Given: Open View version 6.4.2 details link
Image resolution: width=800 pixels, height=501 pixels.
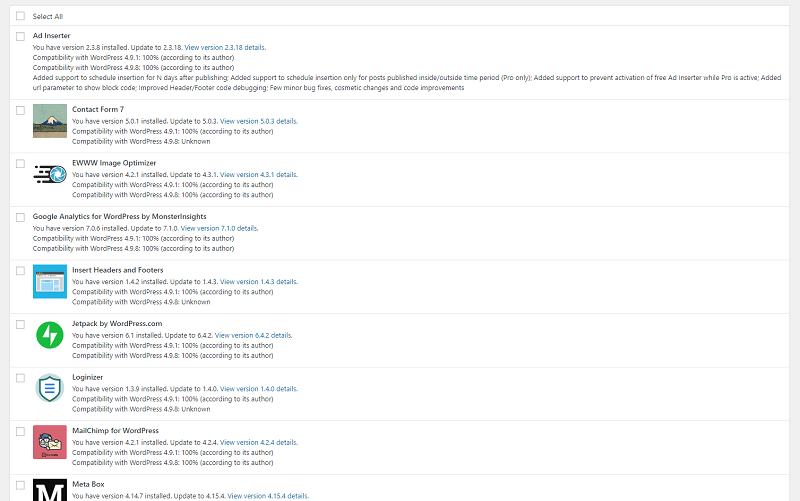Looking at the screenshot, I should click(x=254, y=335).
